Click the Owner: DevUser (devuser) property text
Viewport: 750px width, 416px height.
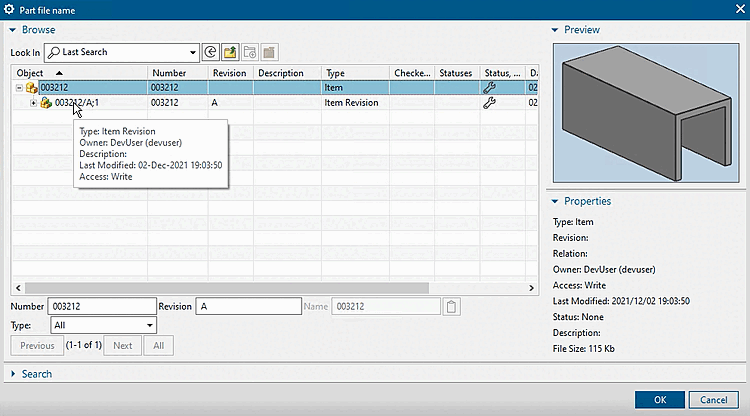pyautogui.click(x=604, y=269)
